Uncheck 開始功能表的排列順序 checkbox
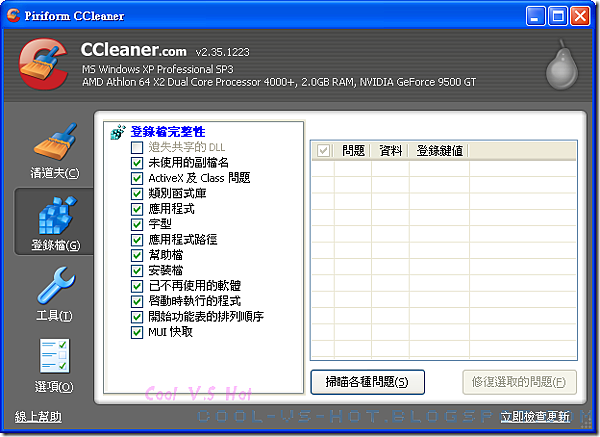 pyautogui.click(x=137, y=317)
